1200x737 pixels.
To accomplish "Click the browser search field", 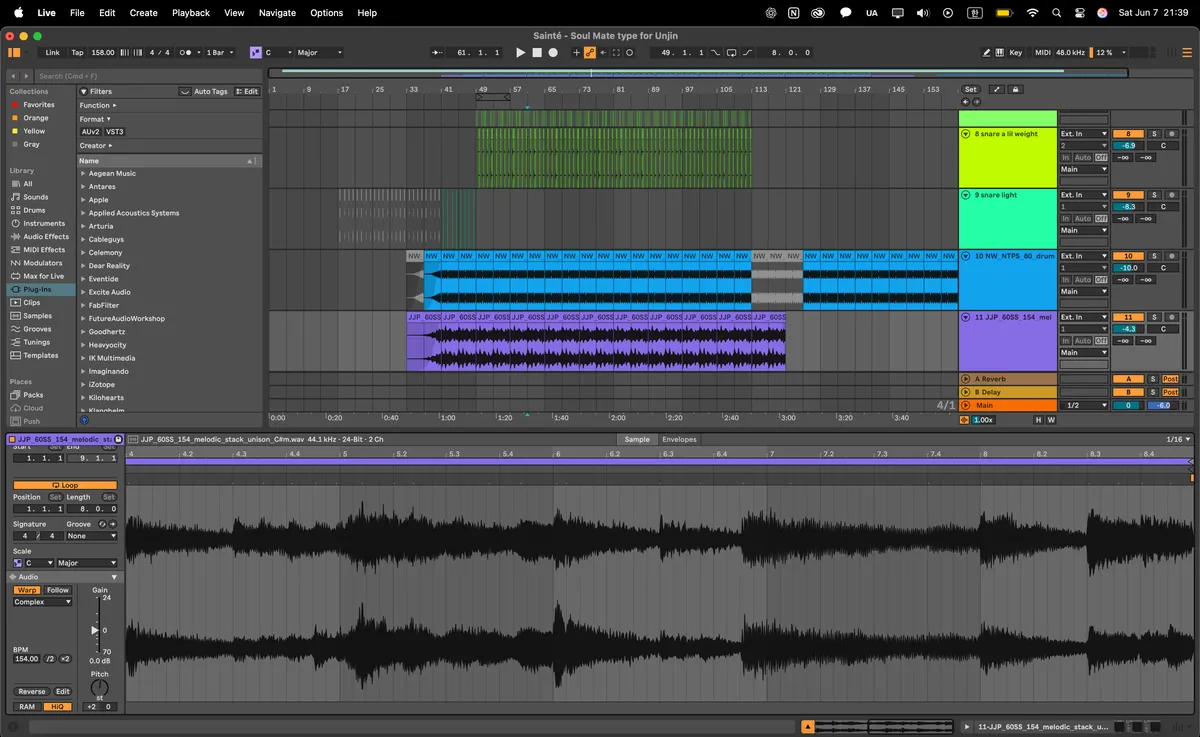I will 147,76.
